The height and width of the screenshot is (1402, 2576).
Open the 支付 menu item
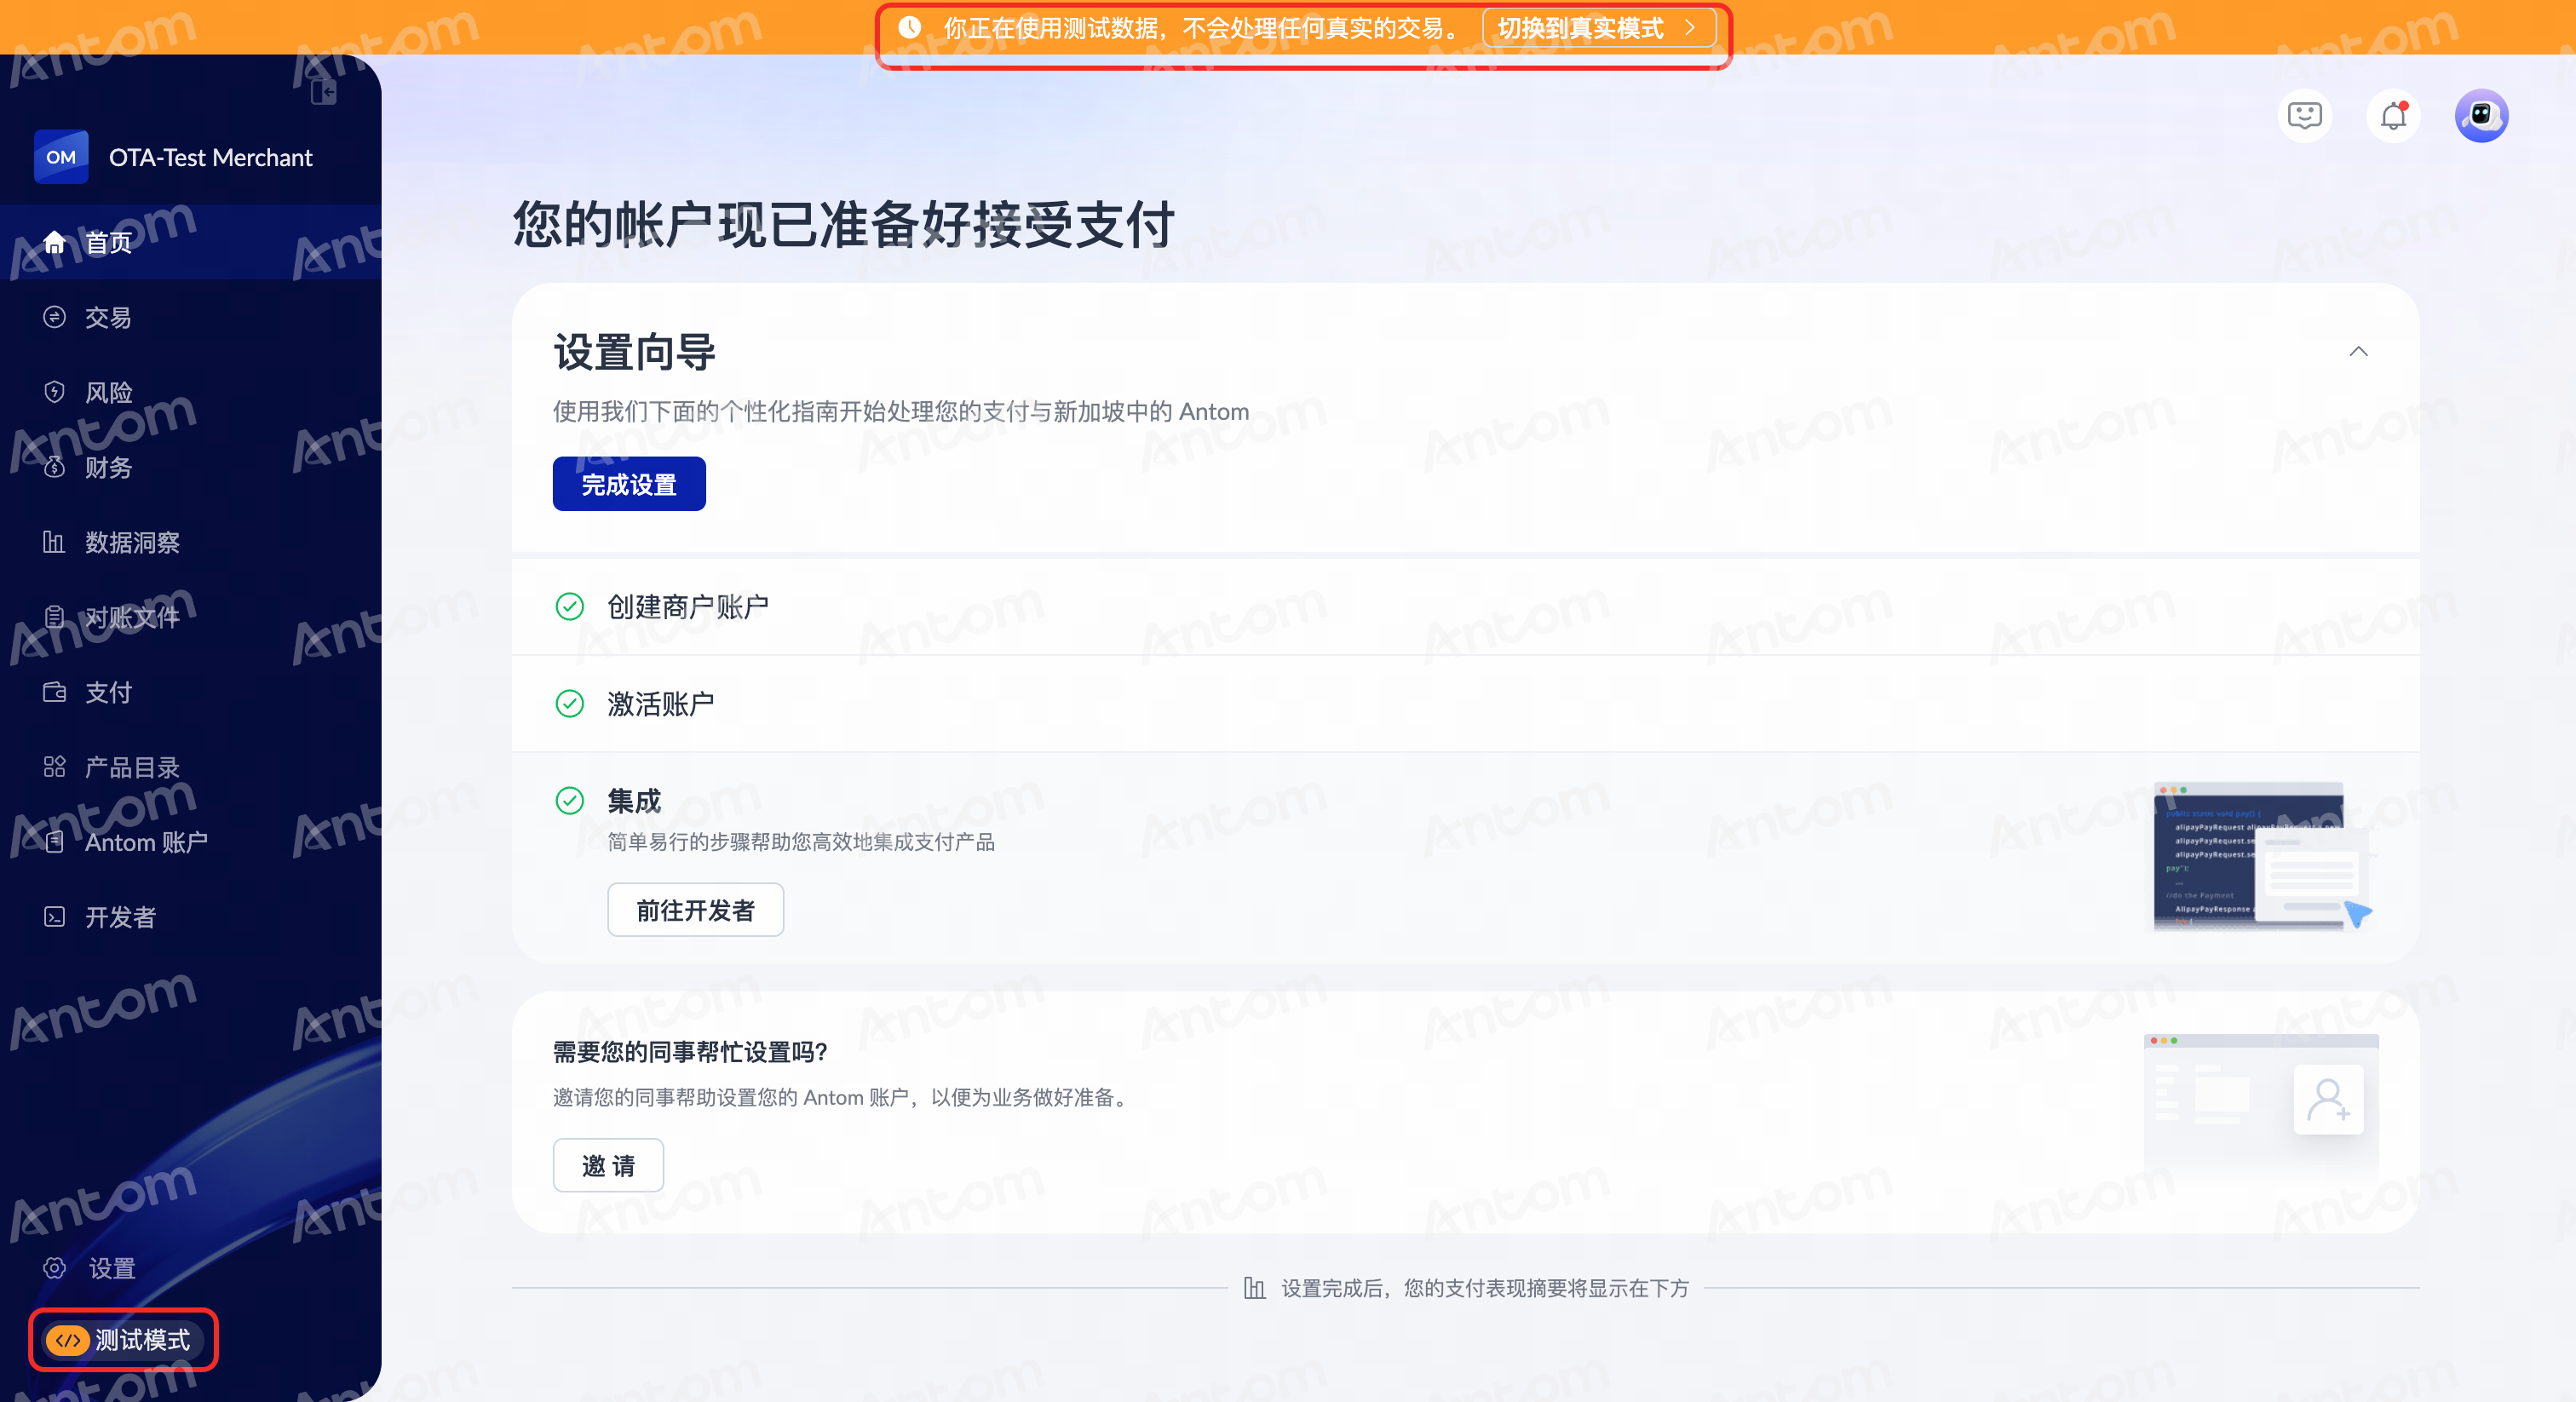tap(191, 692)
